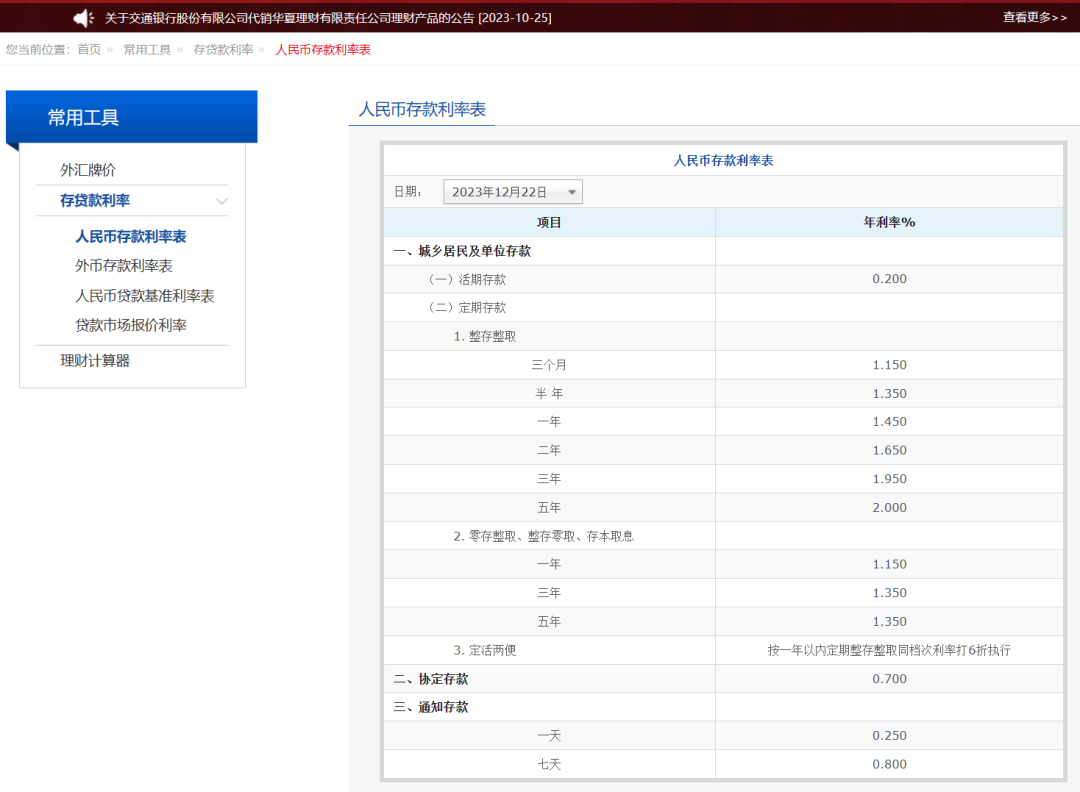
Task: Open the date picker dropdown
Action: 512,191
